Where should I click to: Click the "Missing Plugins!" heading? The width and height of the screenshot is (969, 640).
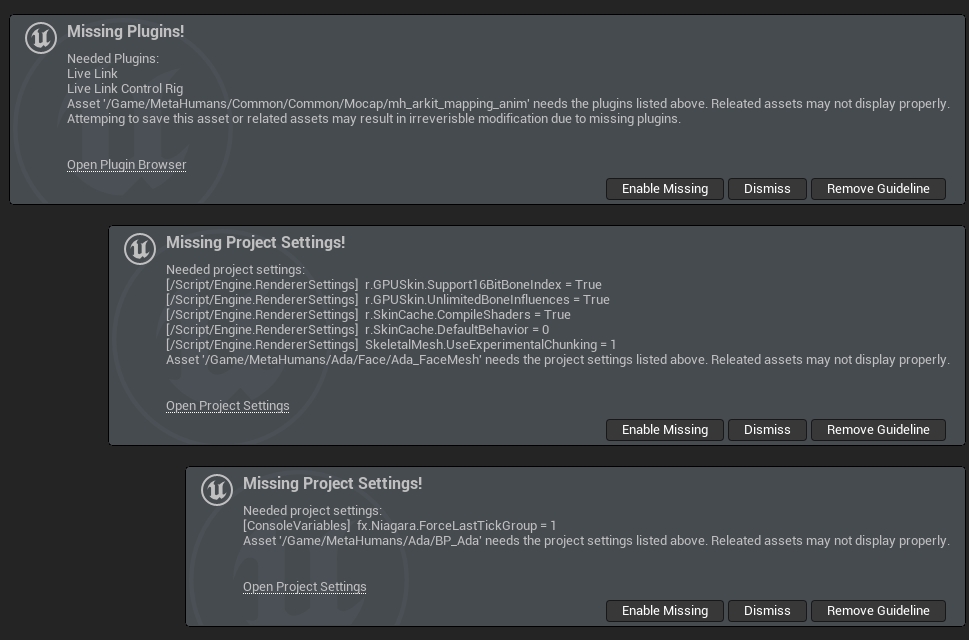[x=125, y=32]
